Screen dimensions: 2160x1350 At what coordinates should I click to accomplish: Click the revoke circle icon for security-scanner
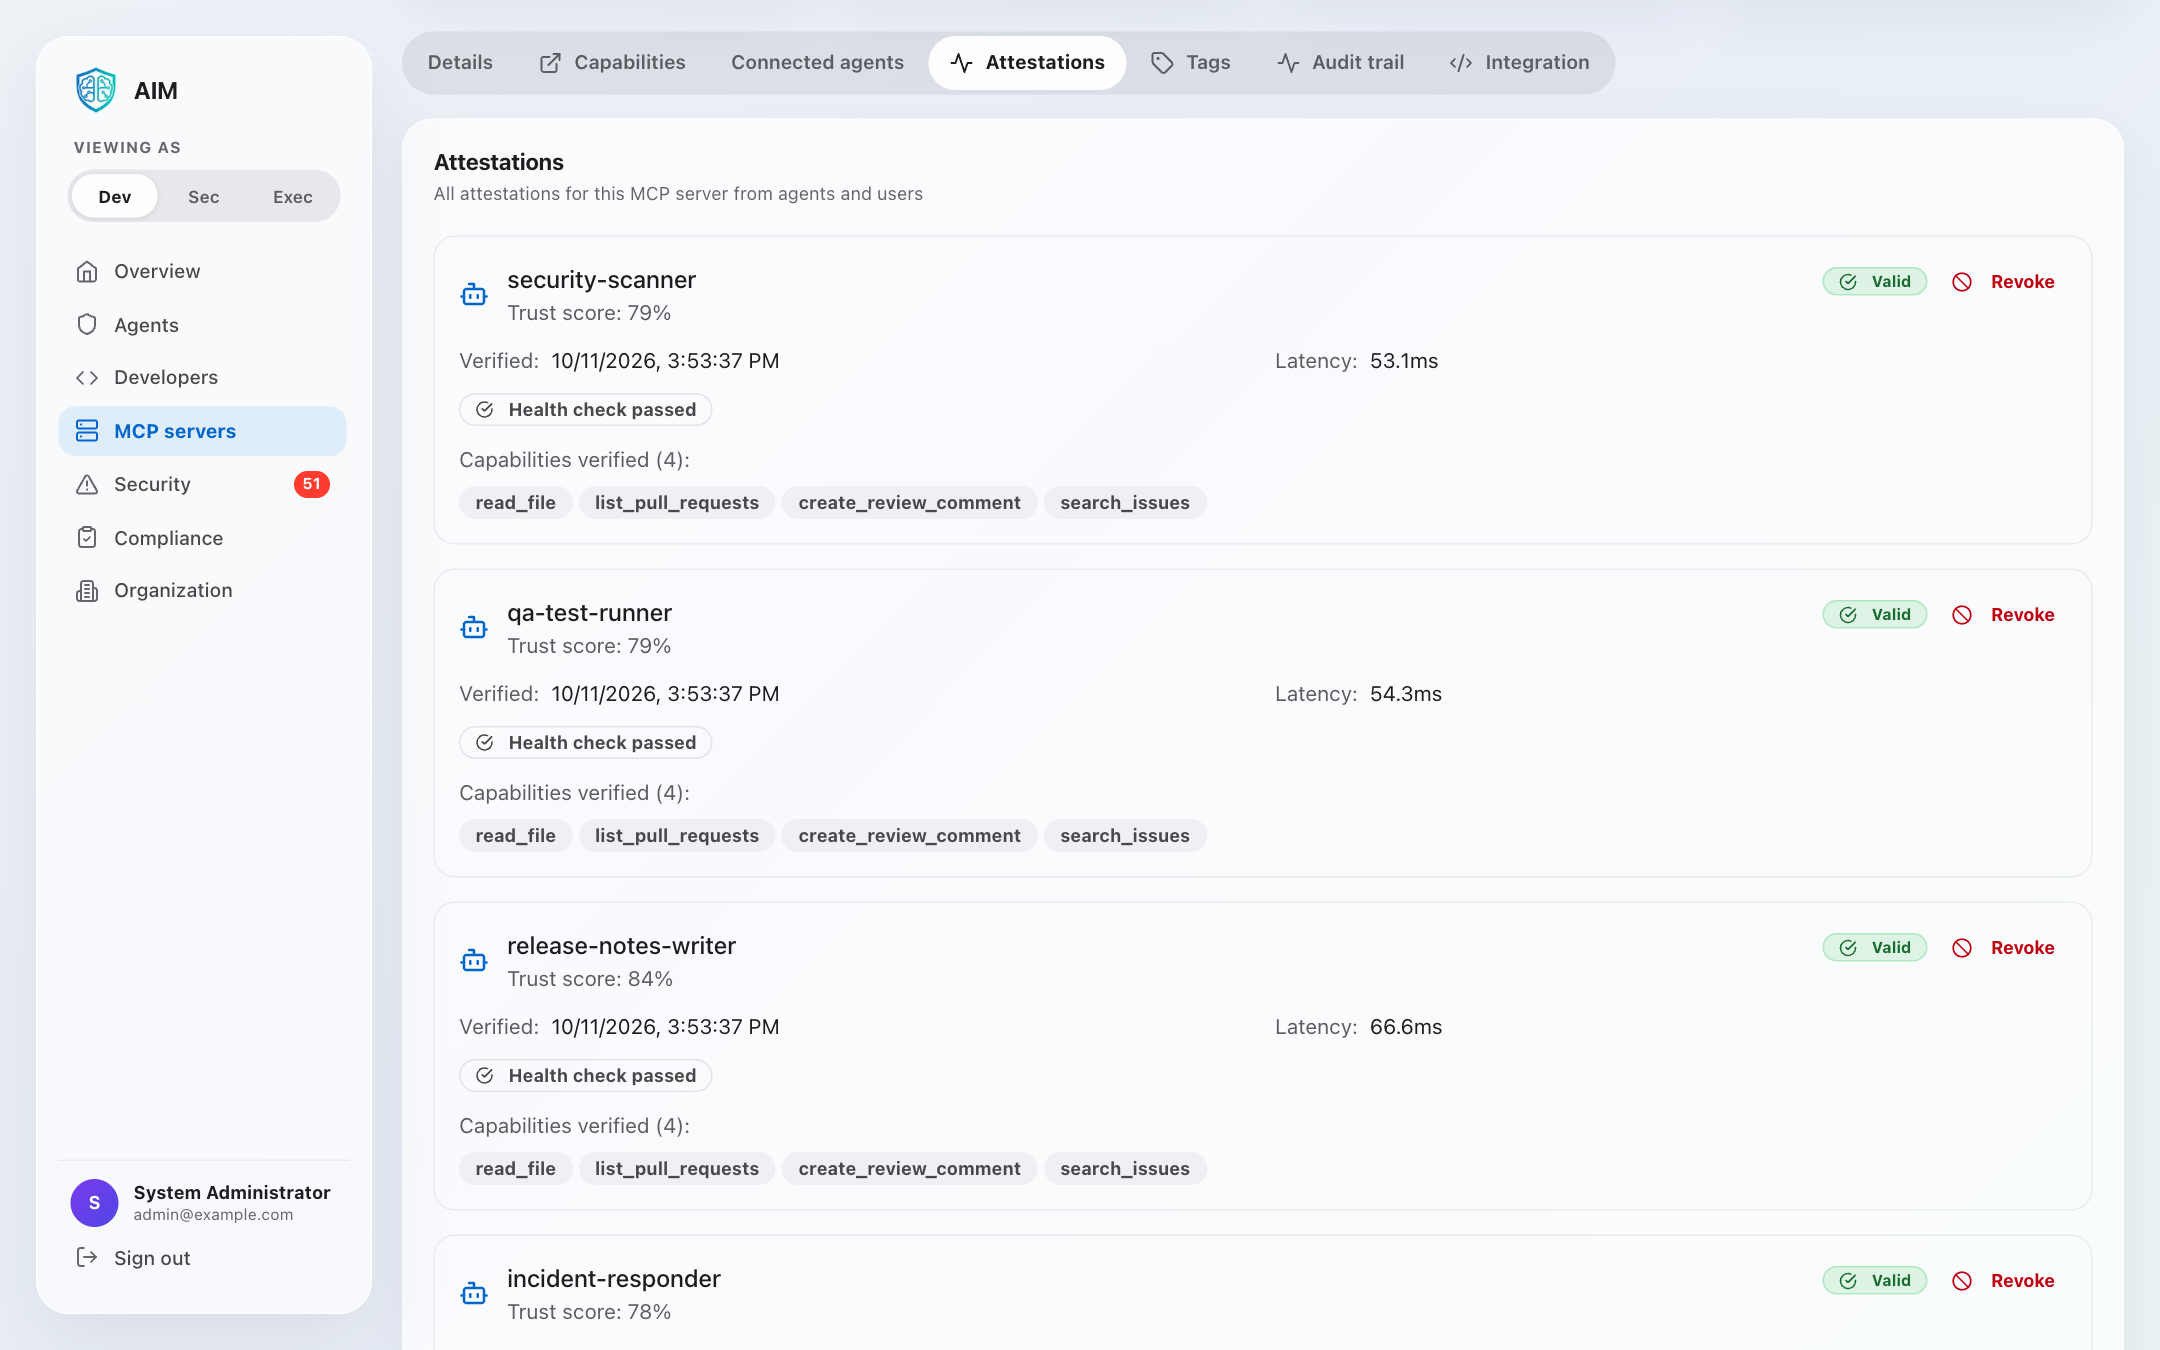[x=1962, y=282]
